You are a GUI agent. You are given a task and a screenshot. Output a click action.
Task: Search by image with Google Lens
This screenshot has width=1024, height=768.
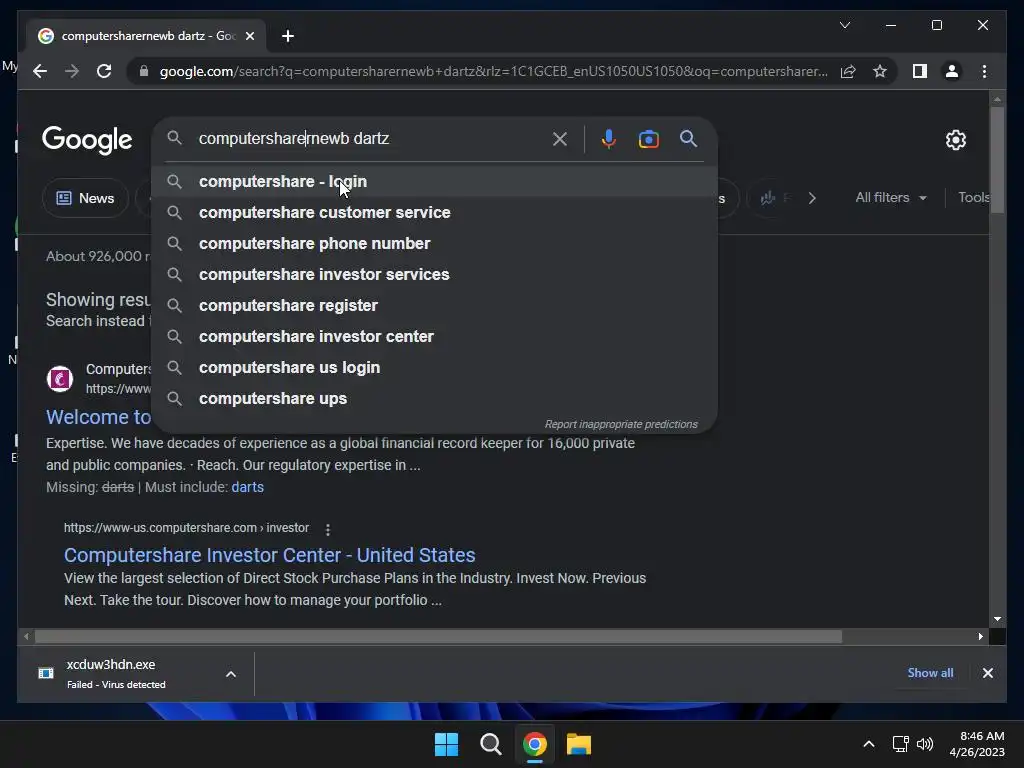click(648, 138)
